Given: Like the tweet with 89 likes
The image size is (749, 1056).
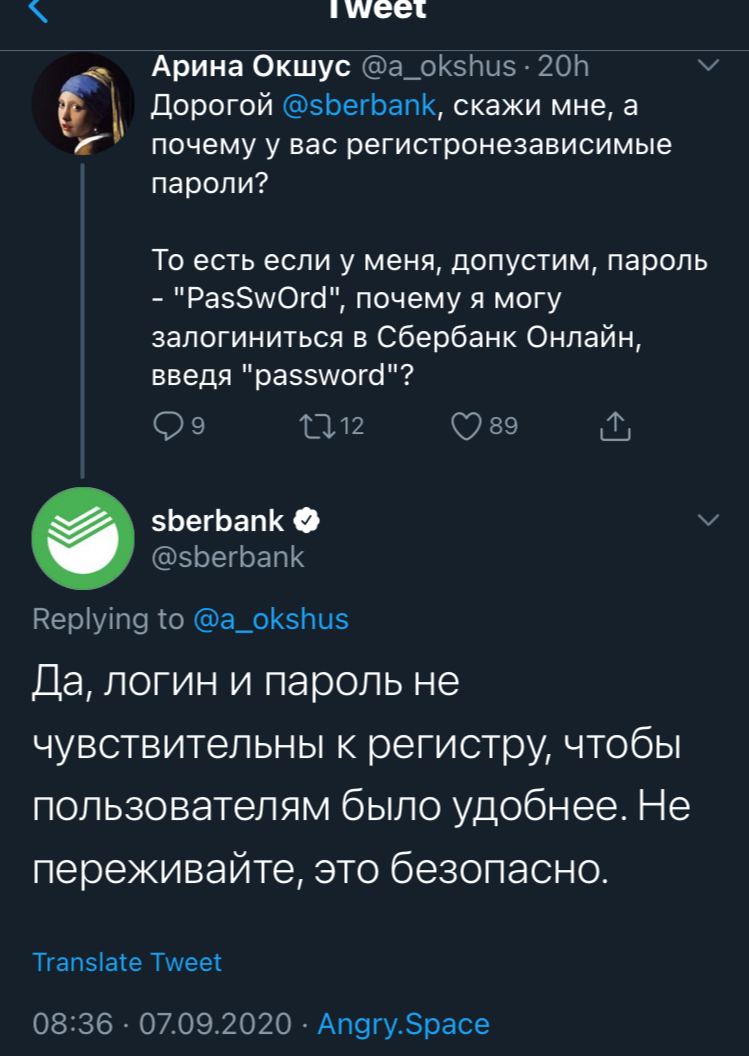Looking at the screenshot, I should tap(467, 427).
